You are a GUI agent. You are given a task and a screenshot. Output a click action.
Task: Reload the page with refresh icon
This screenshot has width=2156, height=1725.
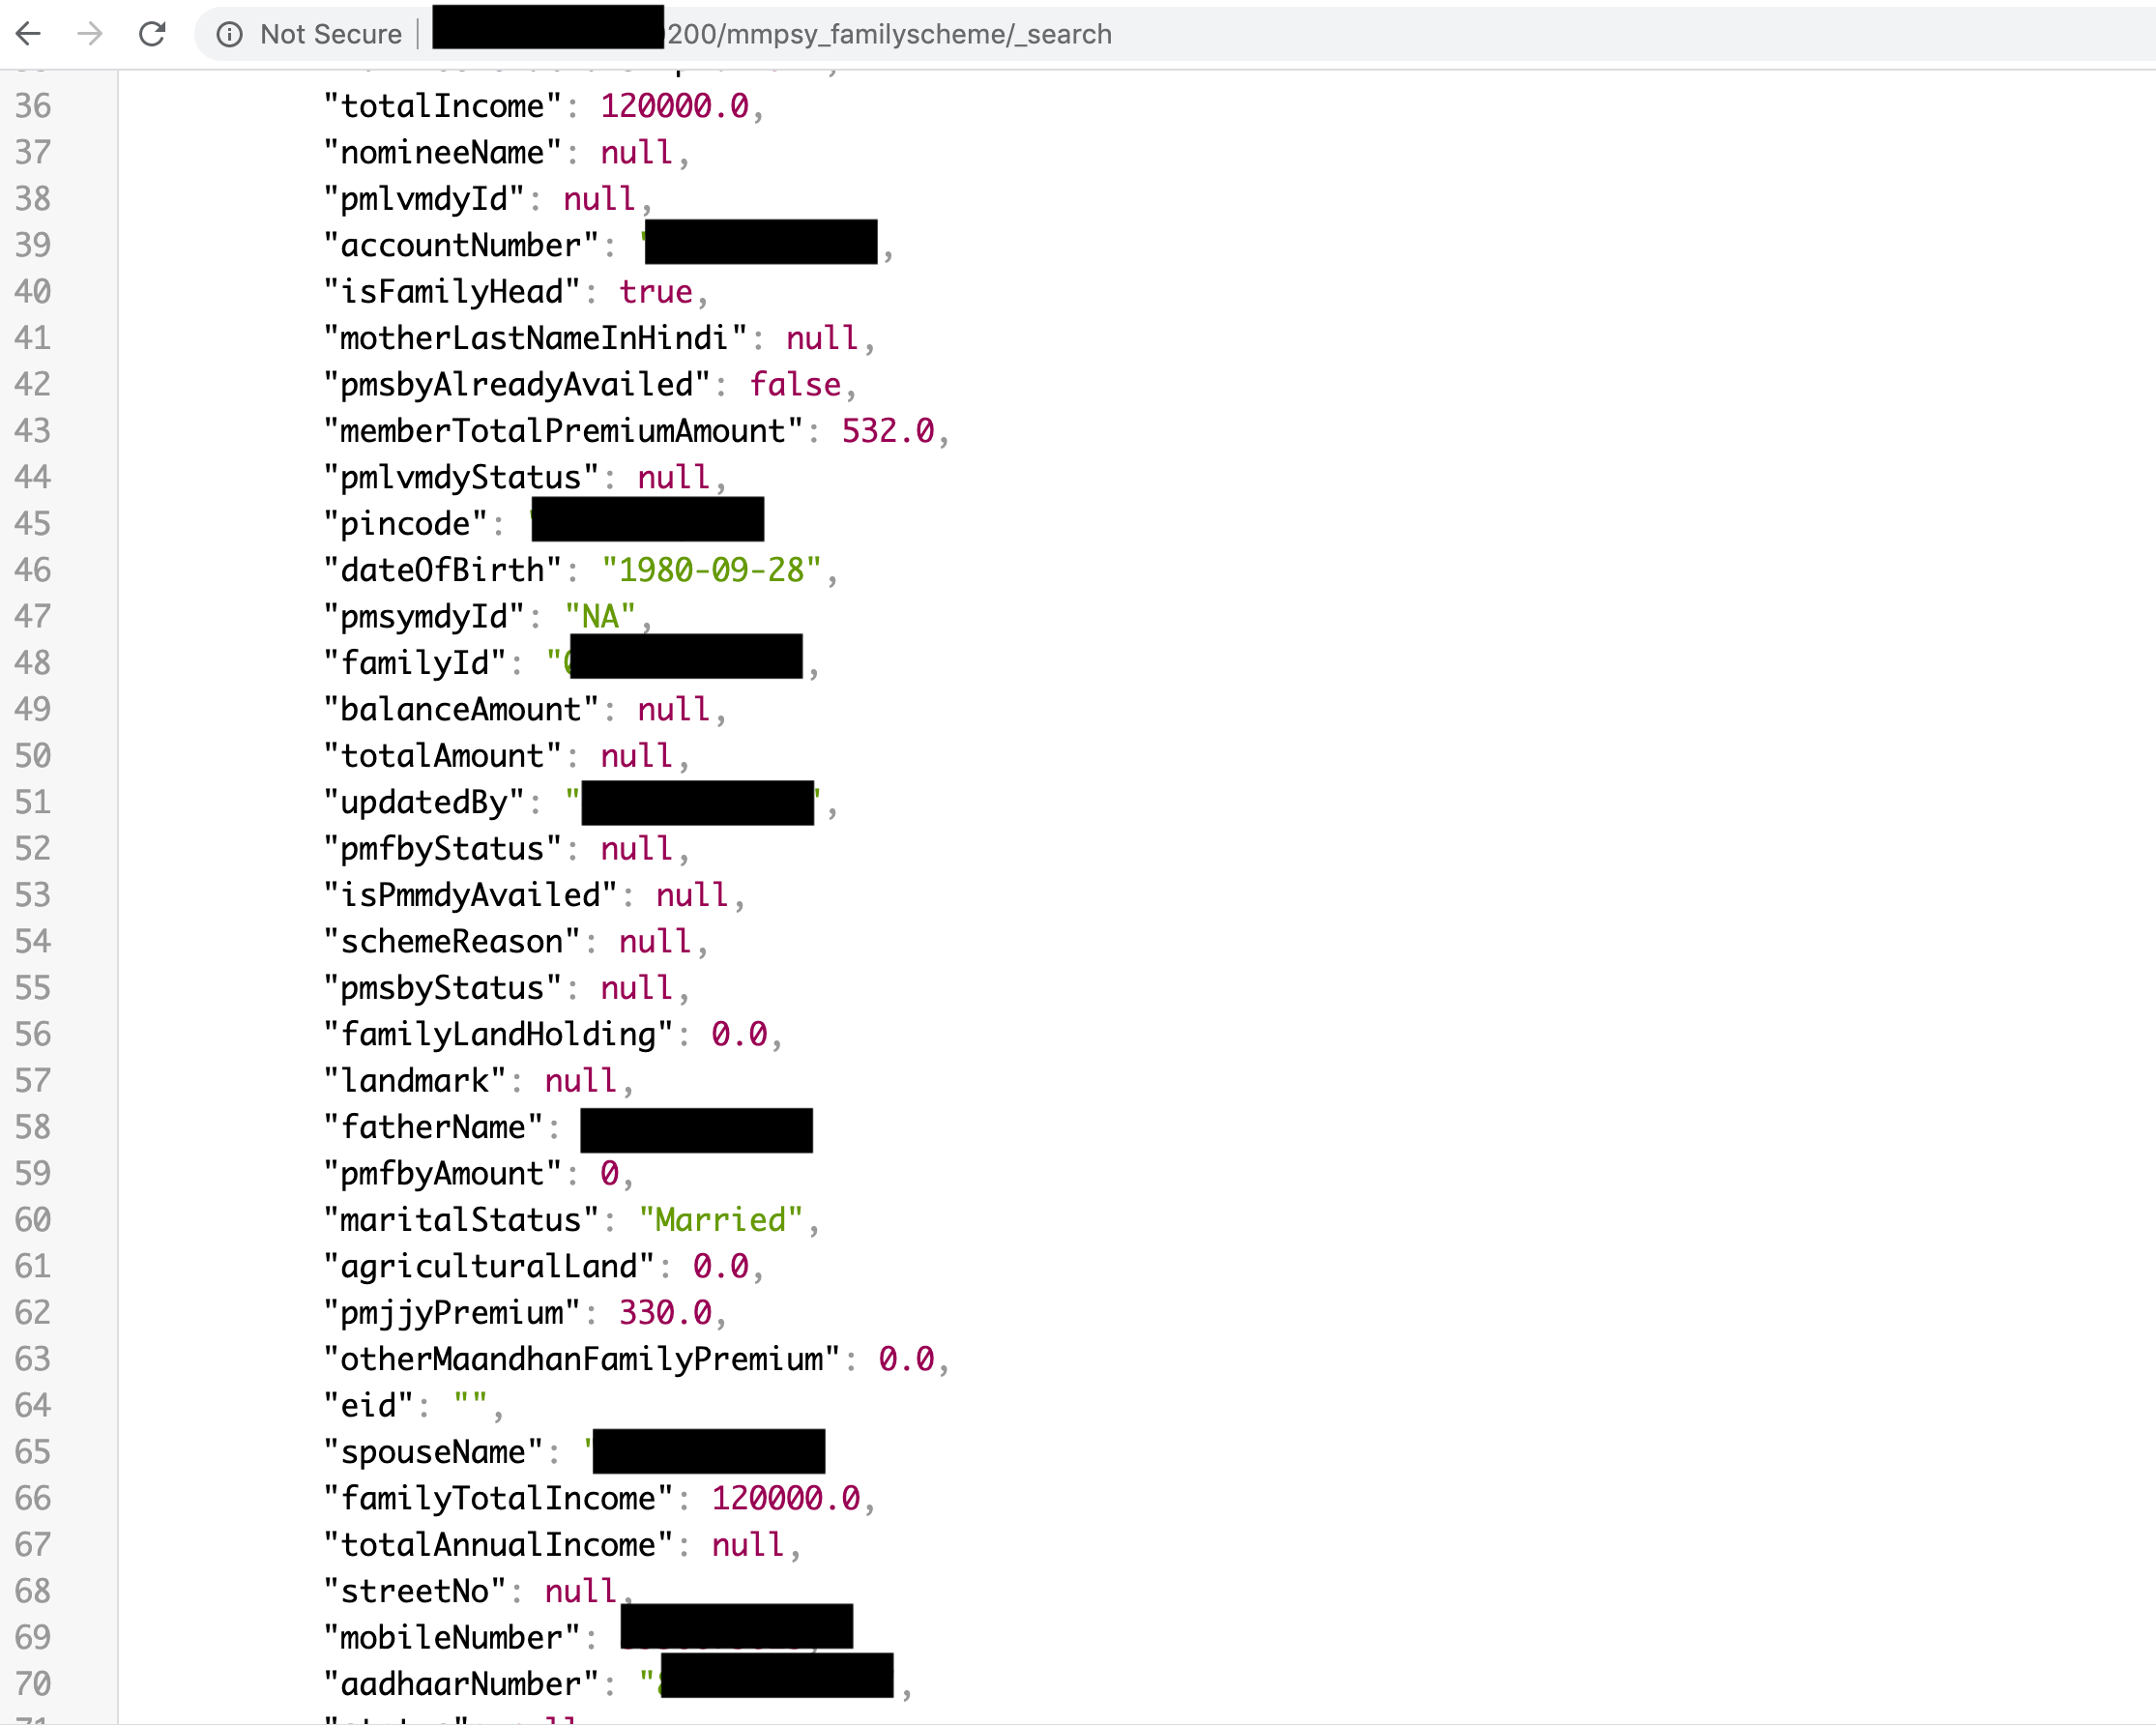[152, 34]
